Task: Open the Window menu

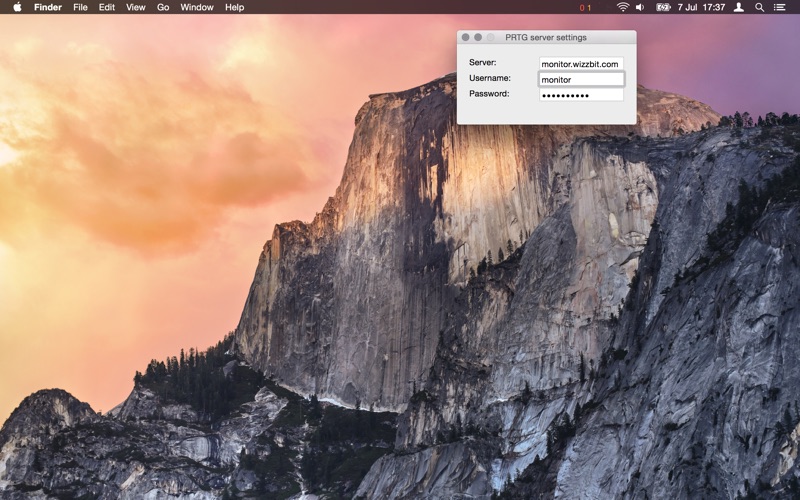Action: click(x=197, y=7)
